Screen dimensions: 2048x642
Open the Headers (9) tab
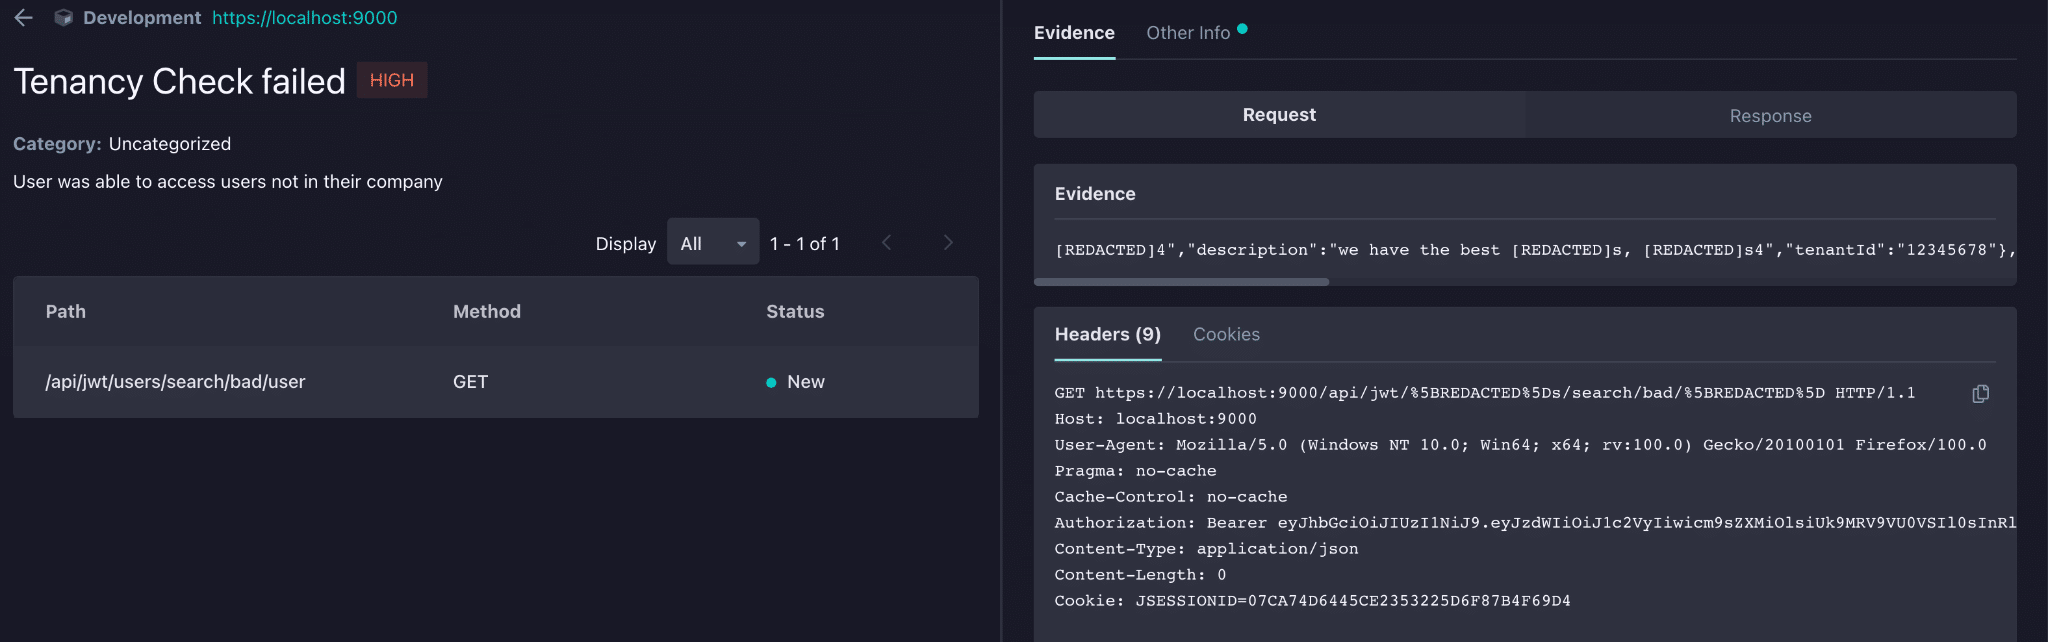click(1108, 335)
